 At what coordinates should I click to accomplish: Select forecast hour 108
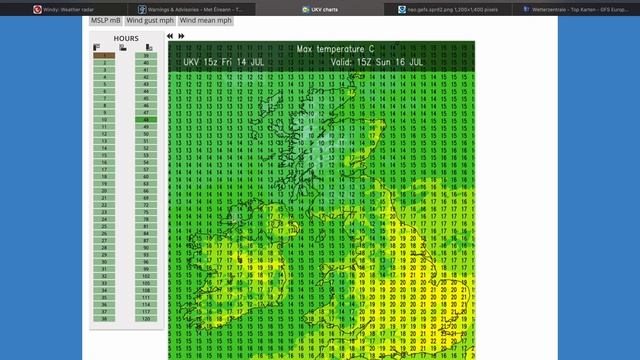(146, 290)
